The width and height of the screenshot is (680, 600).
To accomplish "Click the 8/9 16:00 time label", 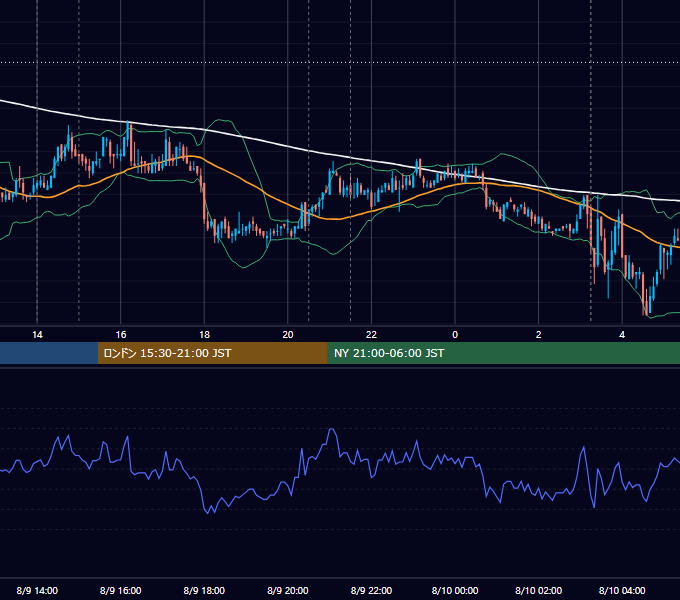I will (121, 590).
